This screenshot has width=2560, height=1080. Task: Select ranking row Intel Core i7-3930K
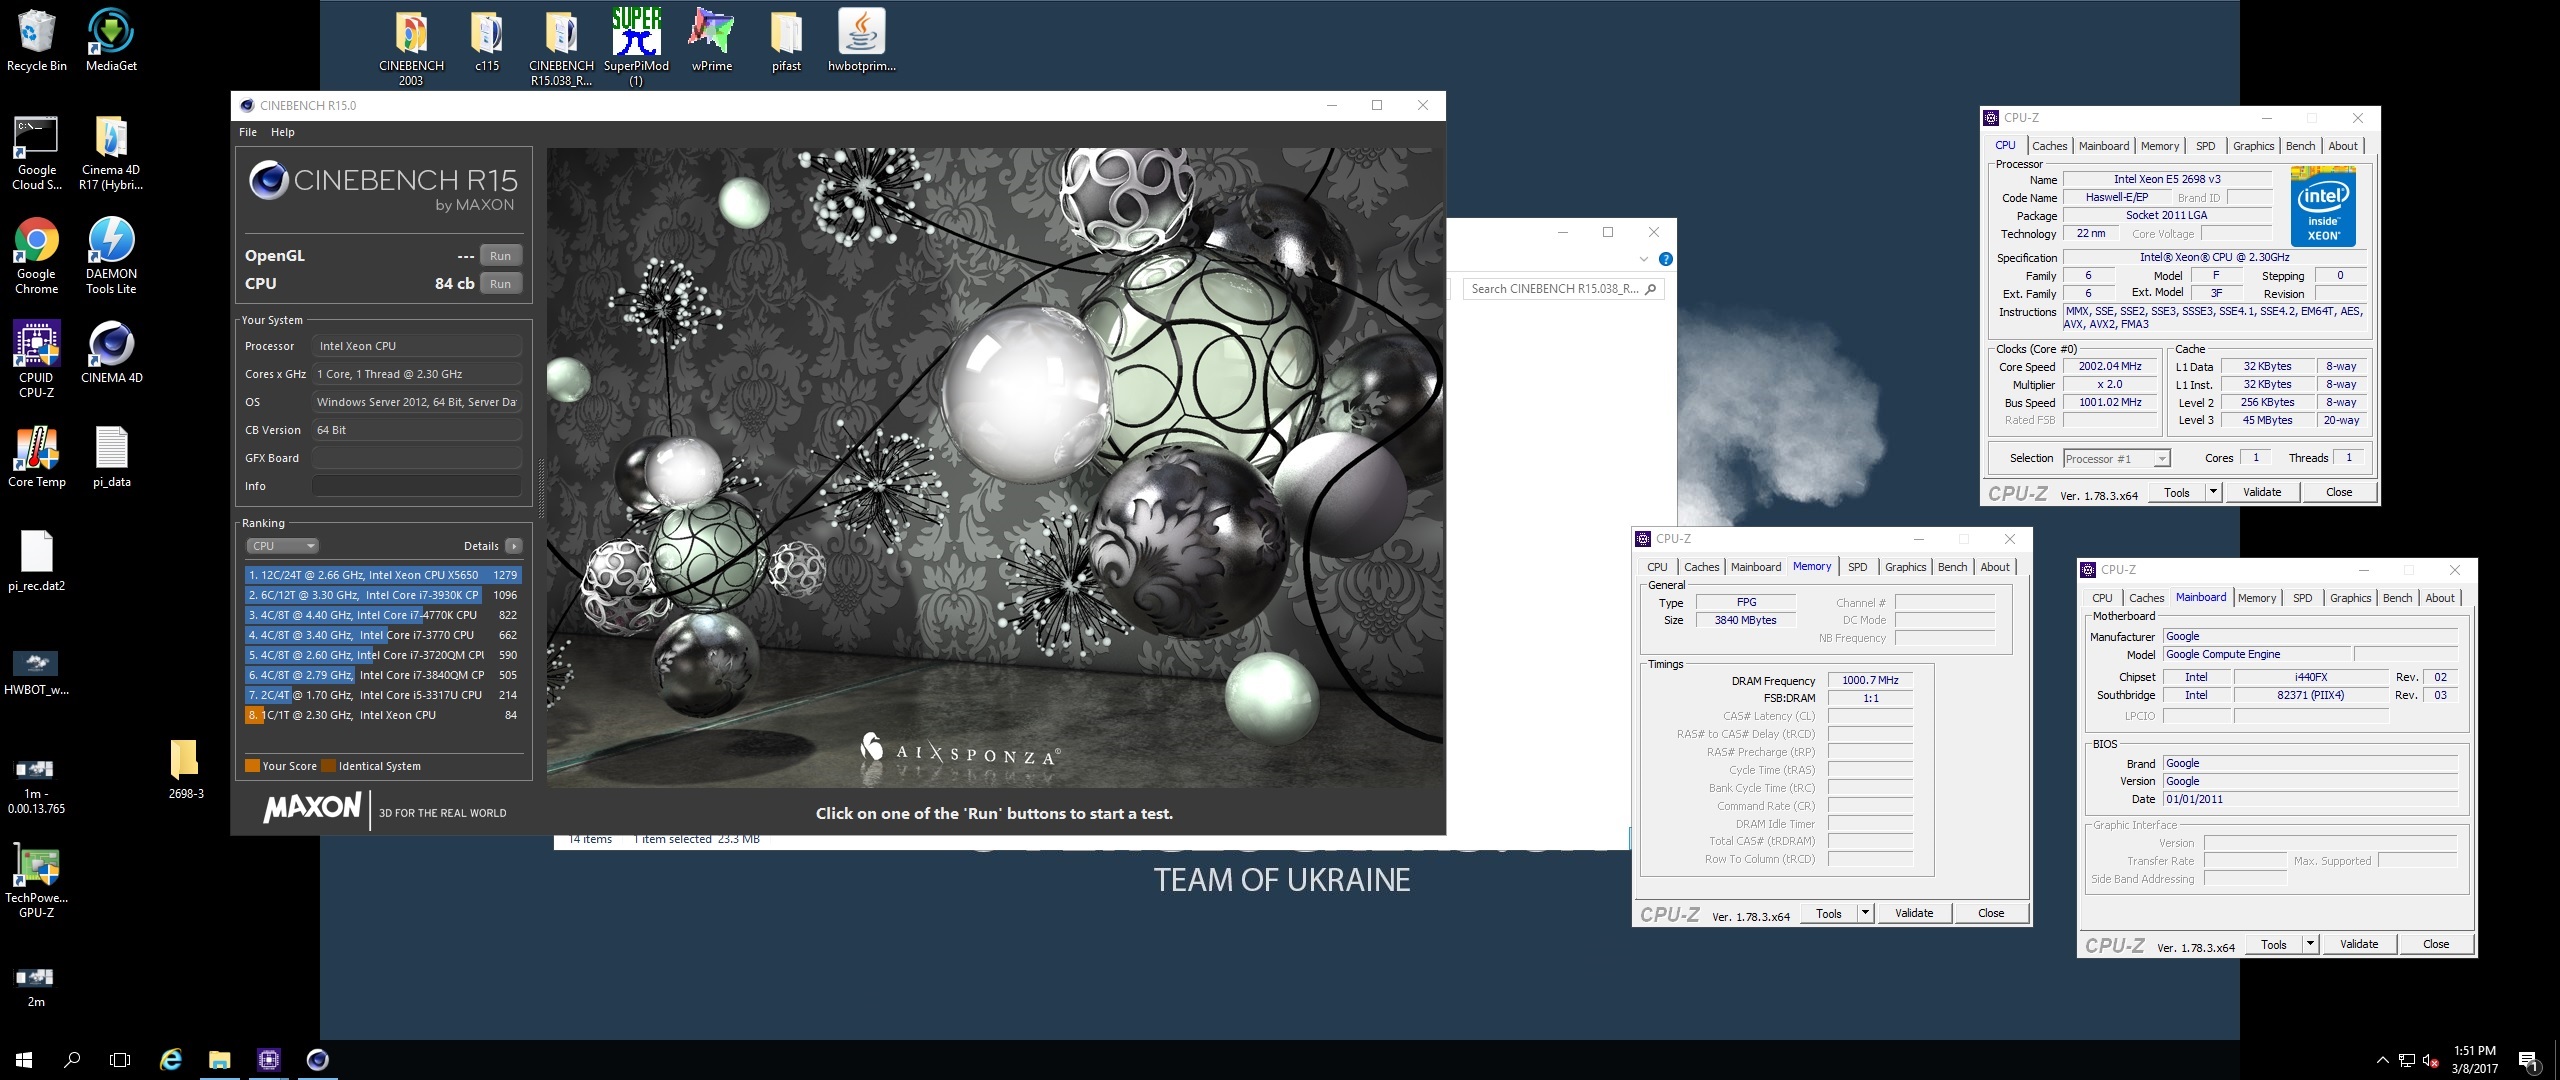383,595
